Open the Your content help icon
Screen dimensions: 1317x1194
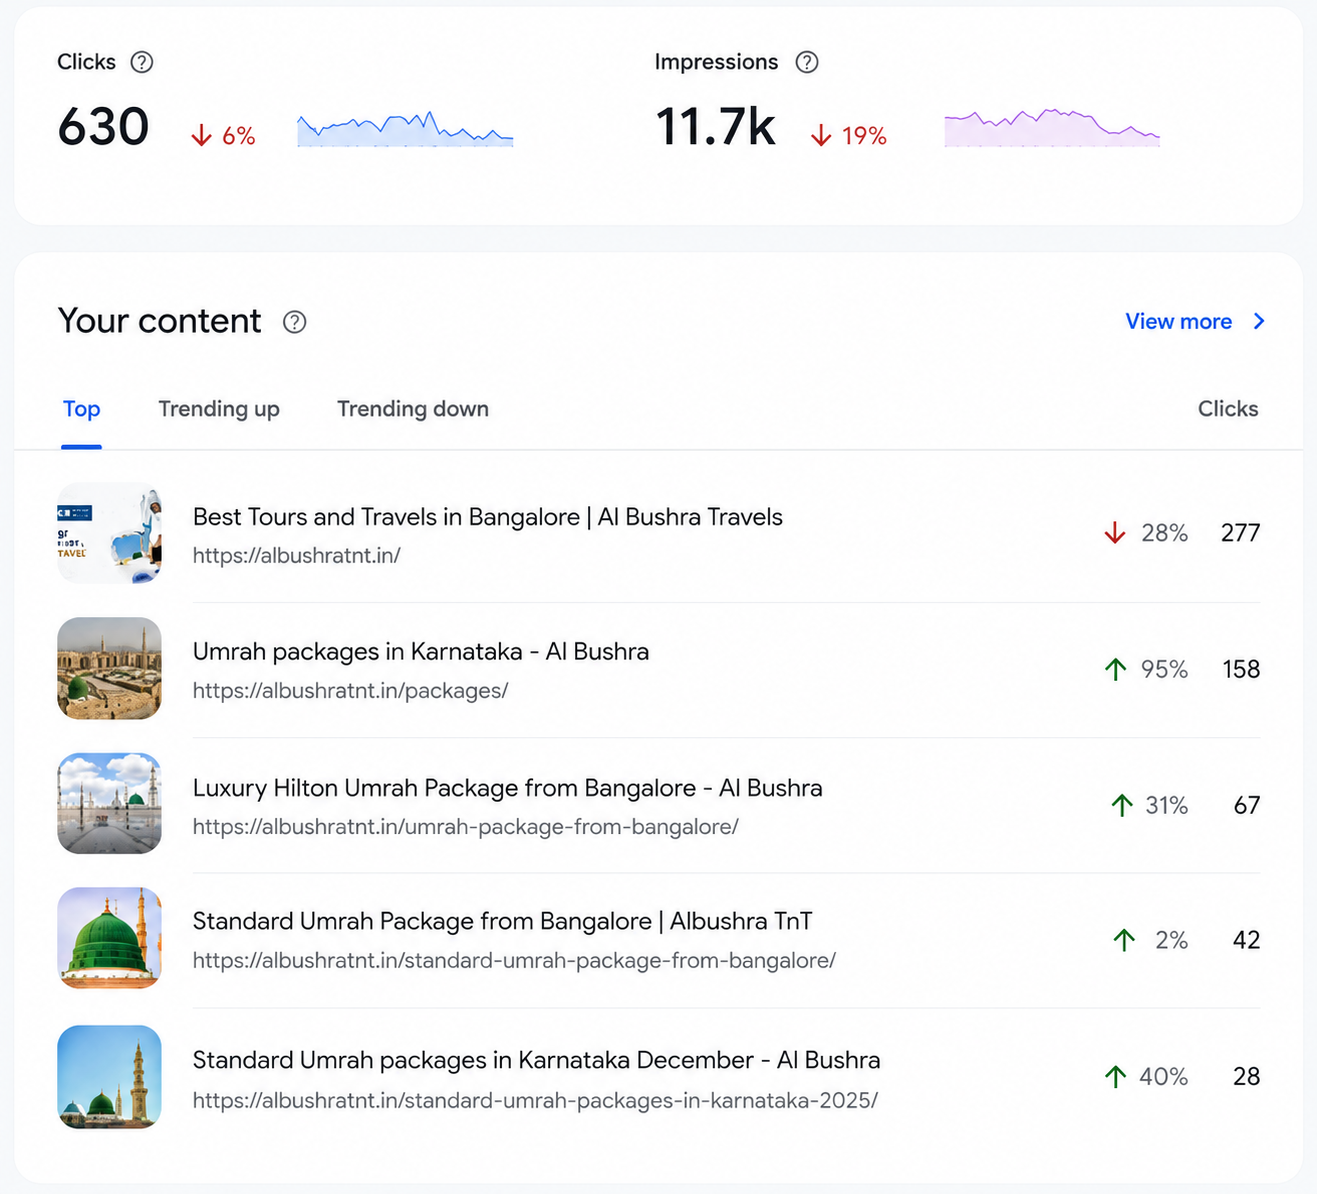tap(294, 322)
